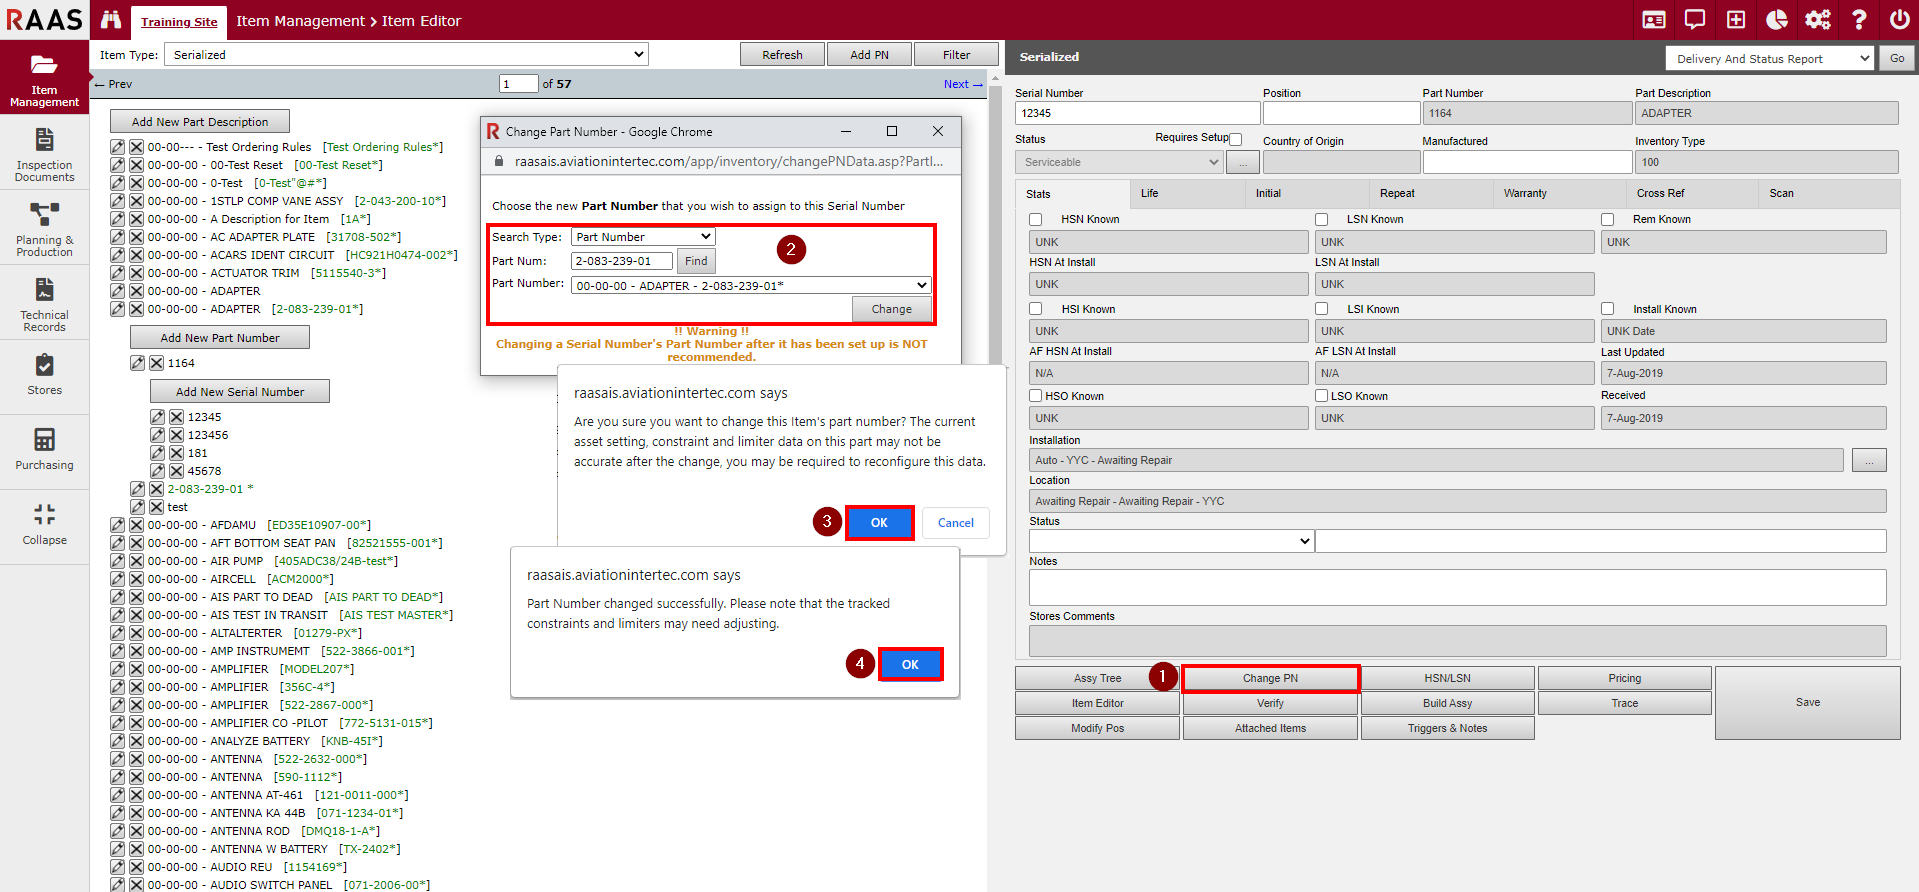Open Technical Records in the sidebar

(x=44, y=290)
